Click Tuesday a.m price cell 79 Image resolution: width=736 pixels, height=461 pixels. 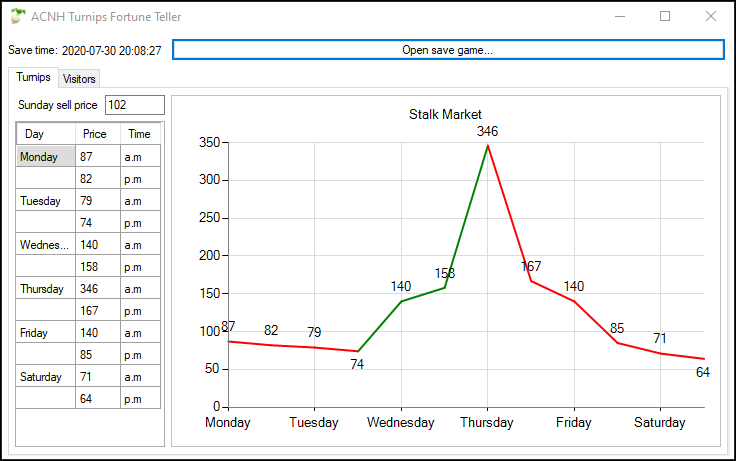tap(98, 200)
